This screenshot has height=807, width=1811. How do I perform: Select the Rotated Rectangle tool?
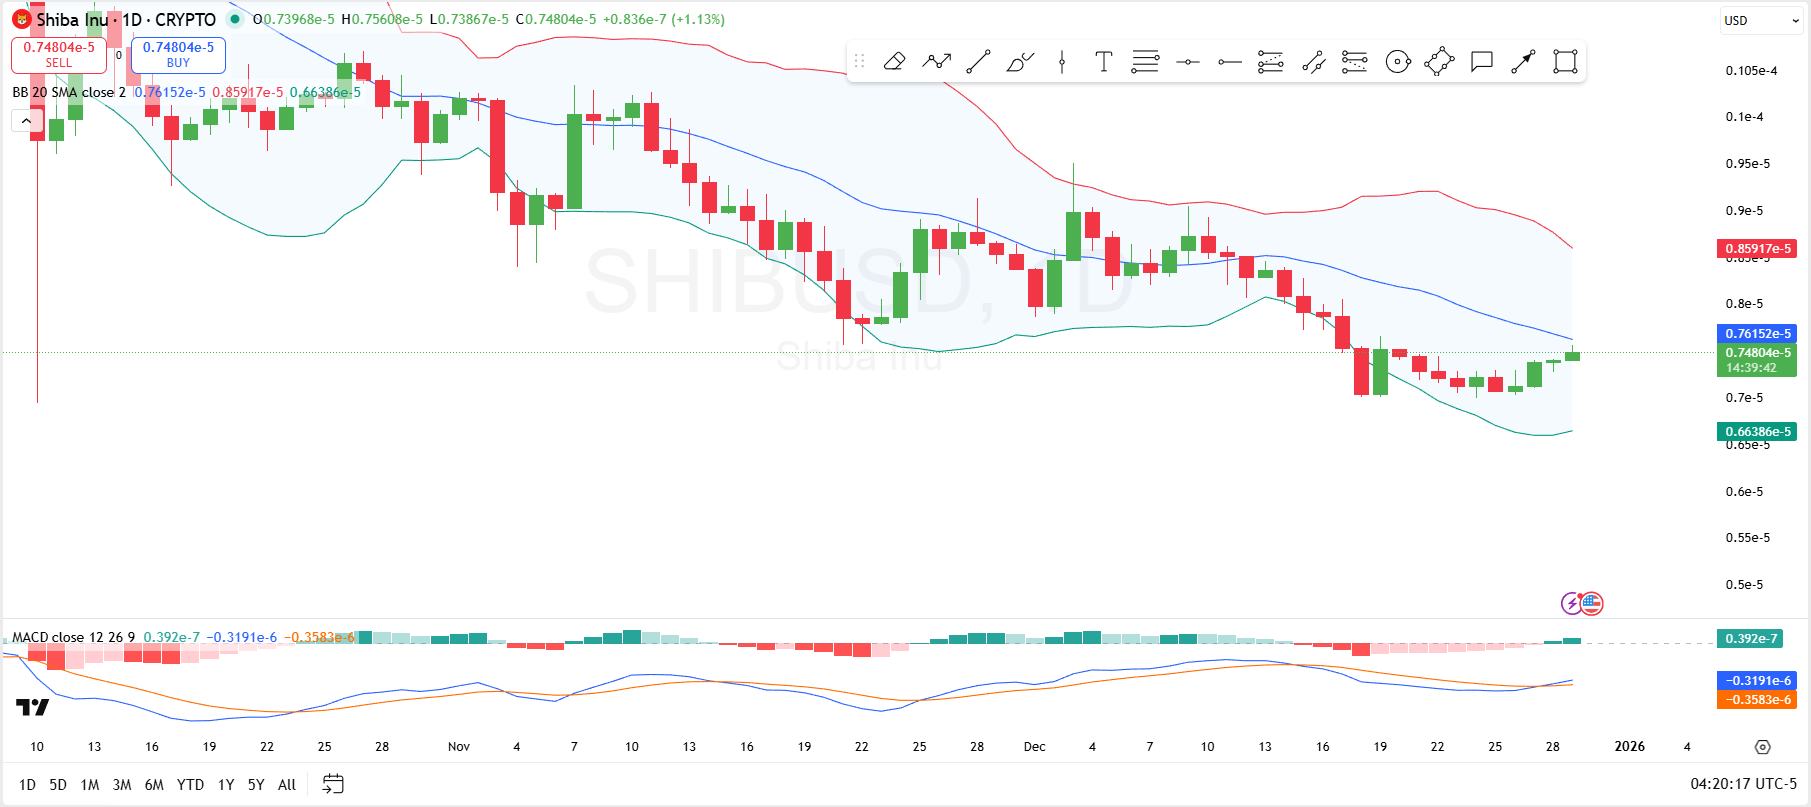point(1439,62)
